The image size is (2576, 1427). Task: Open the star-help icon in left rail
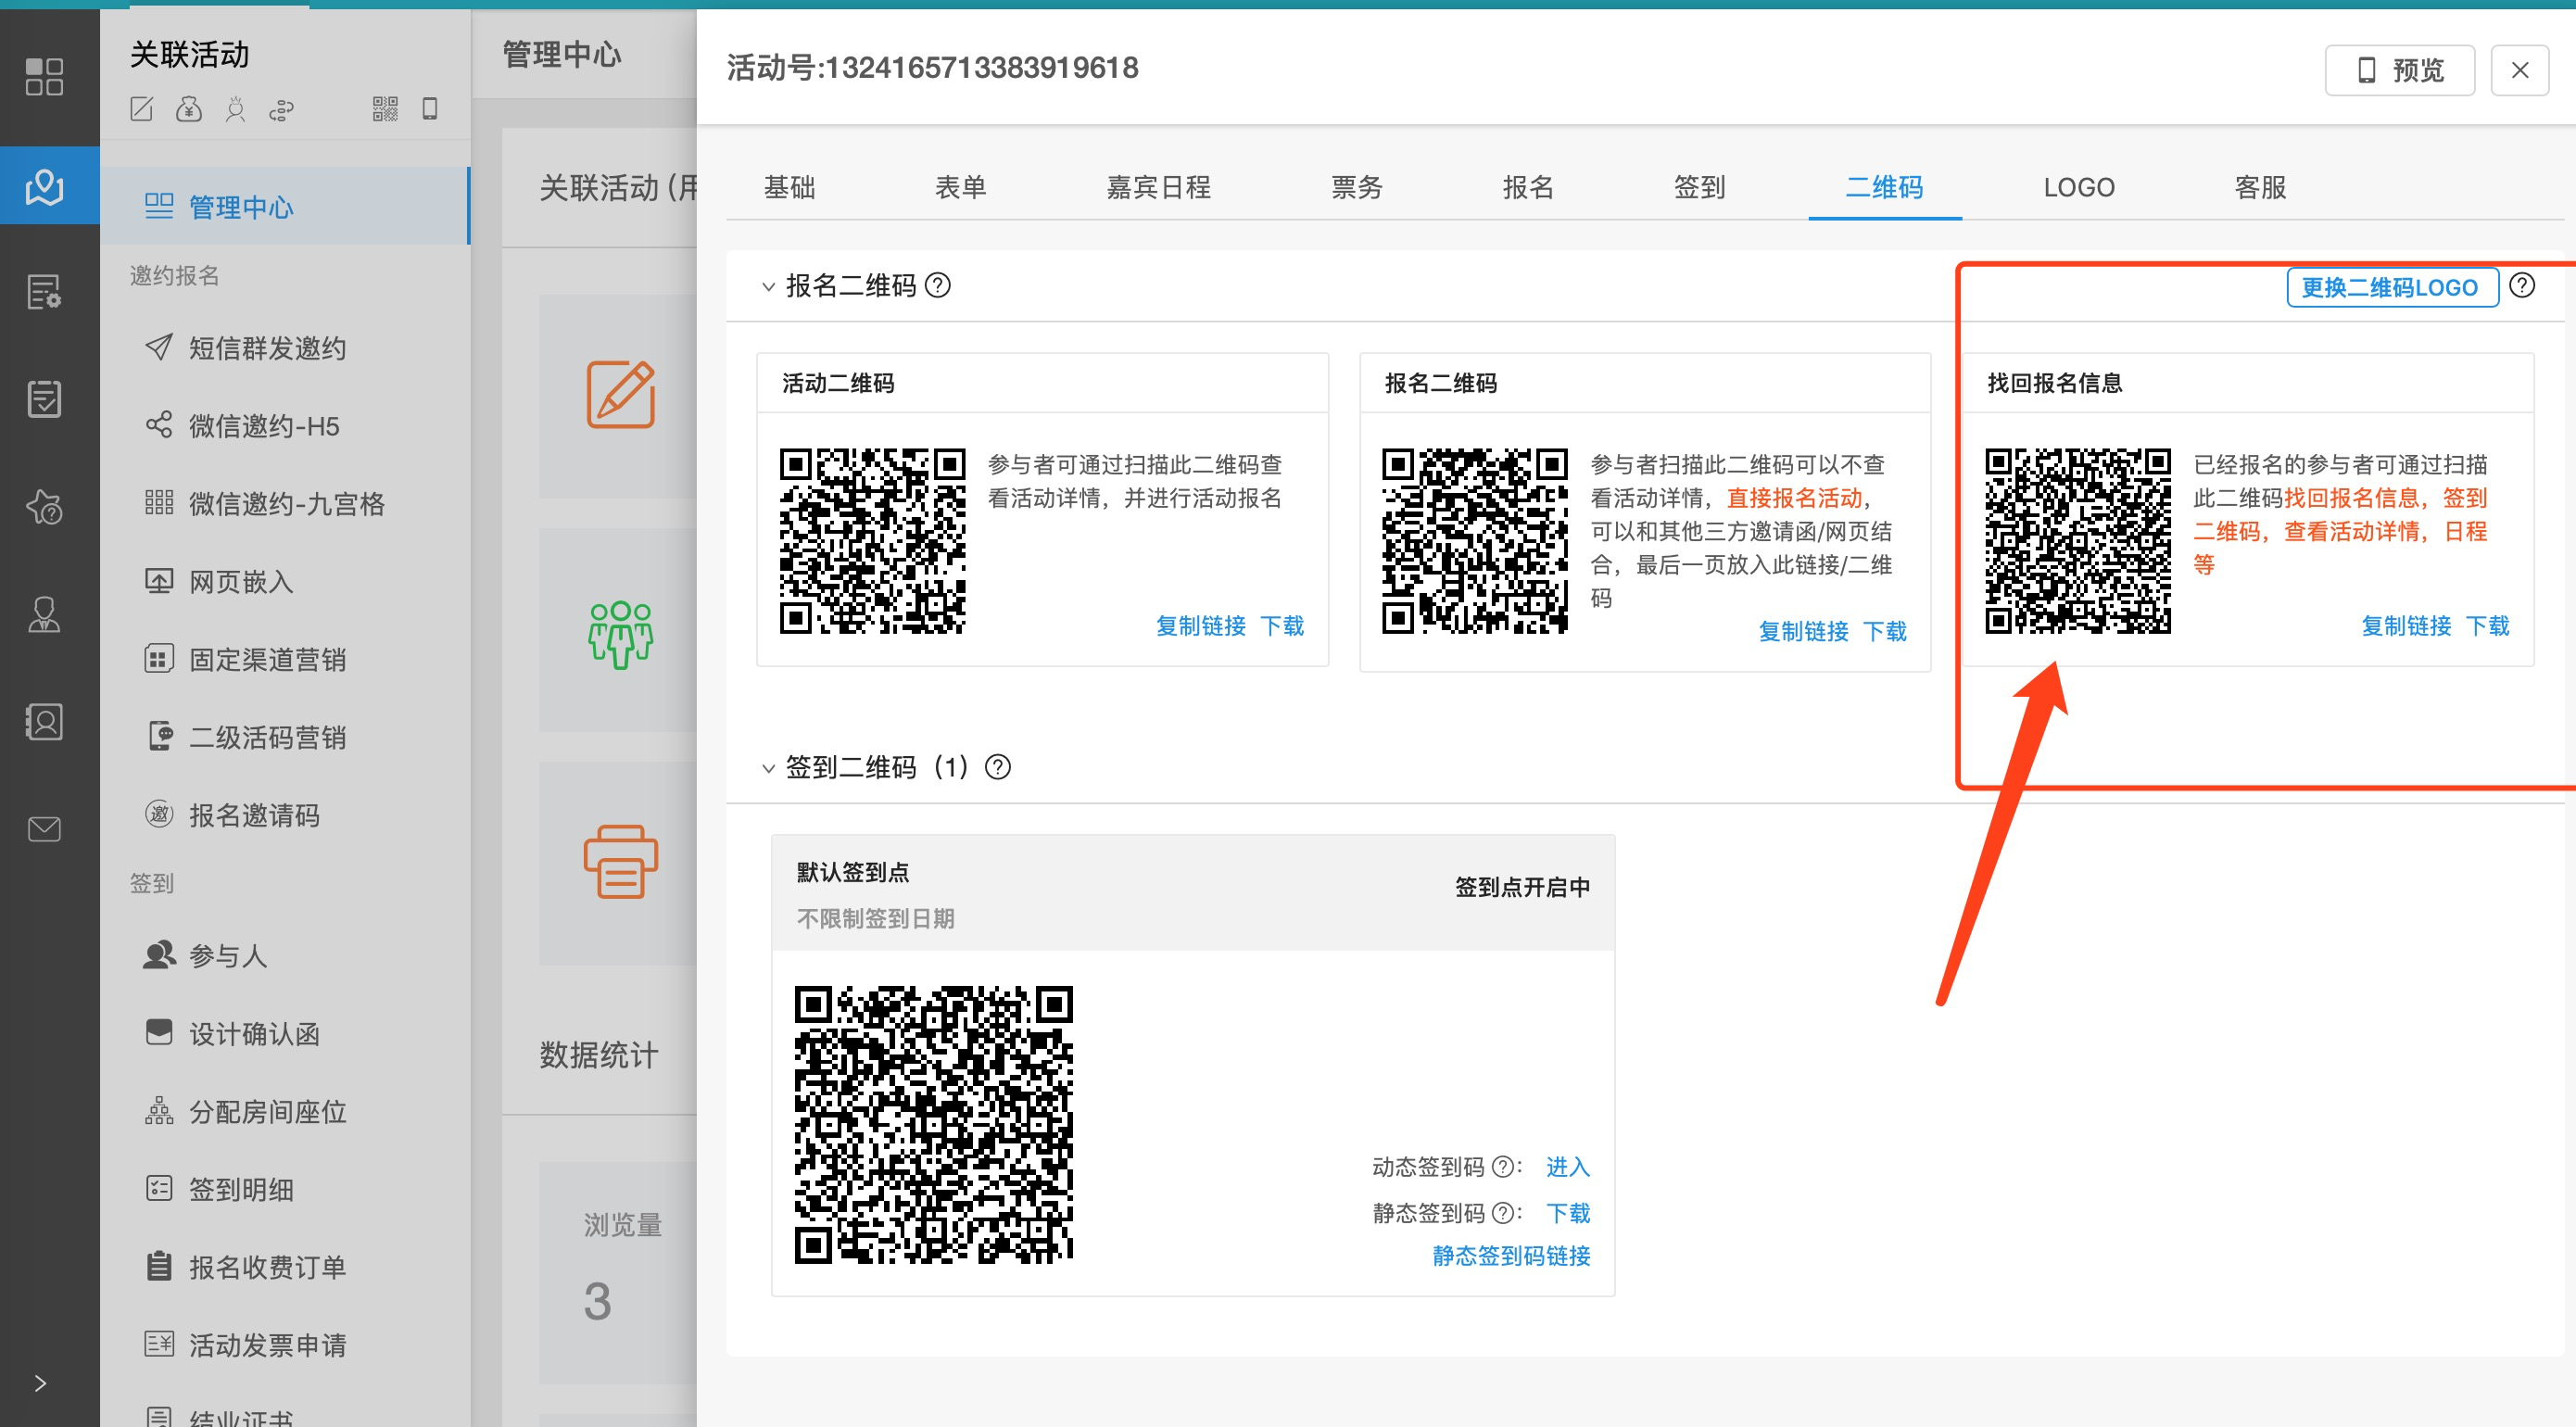(x=44, y=507)
